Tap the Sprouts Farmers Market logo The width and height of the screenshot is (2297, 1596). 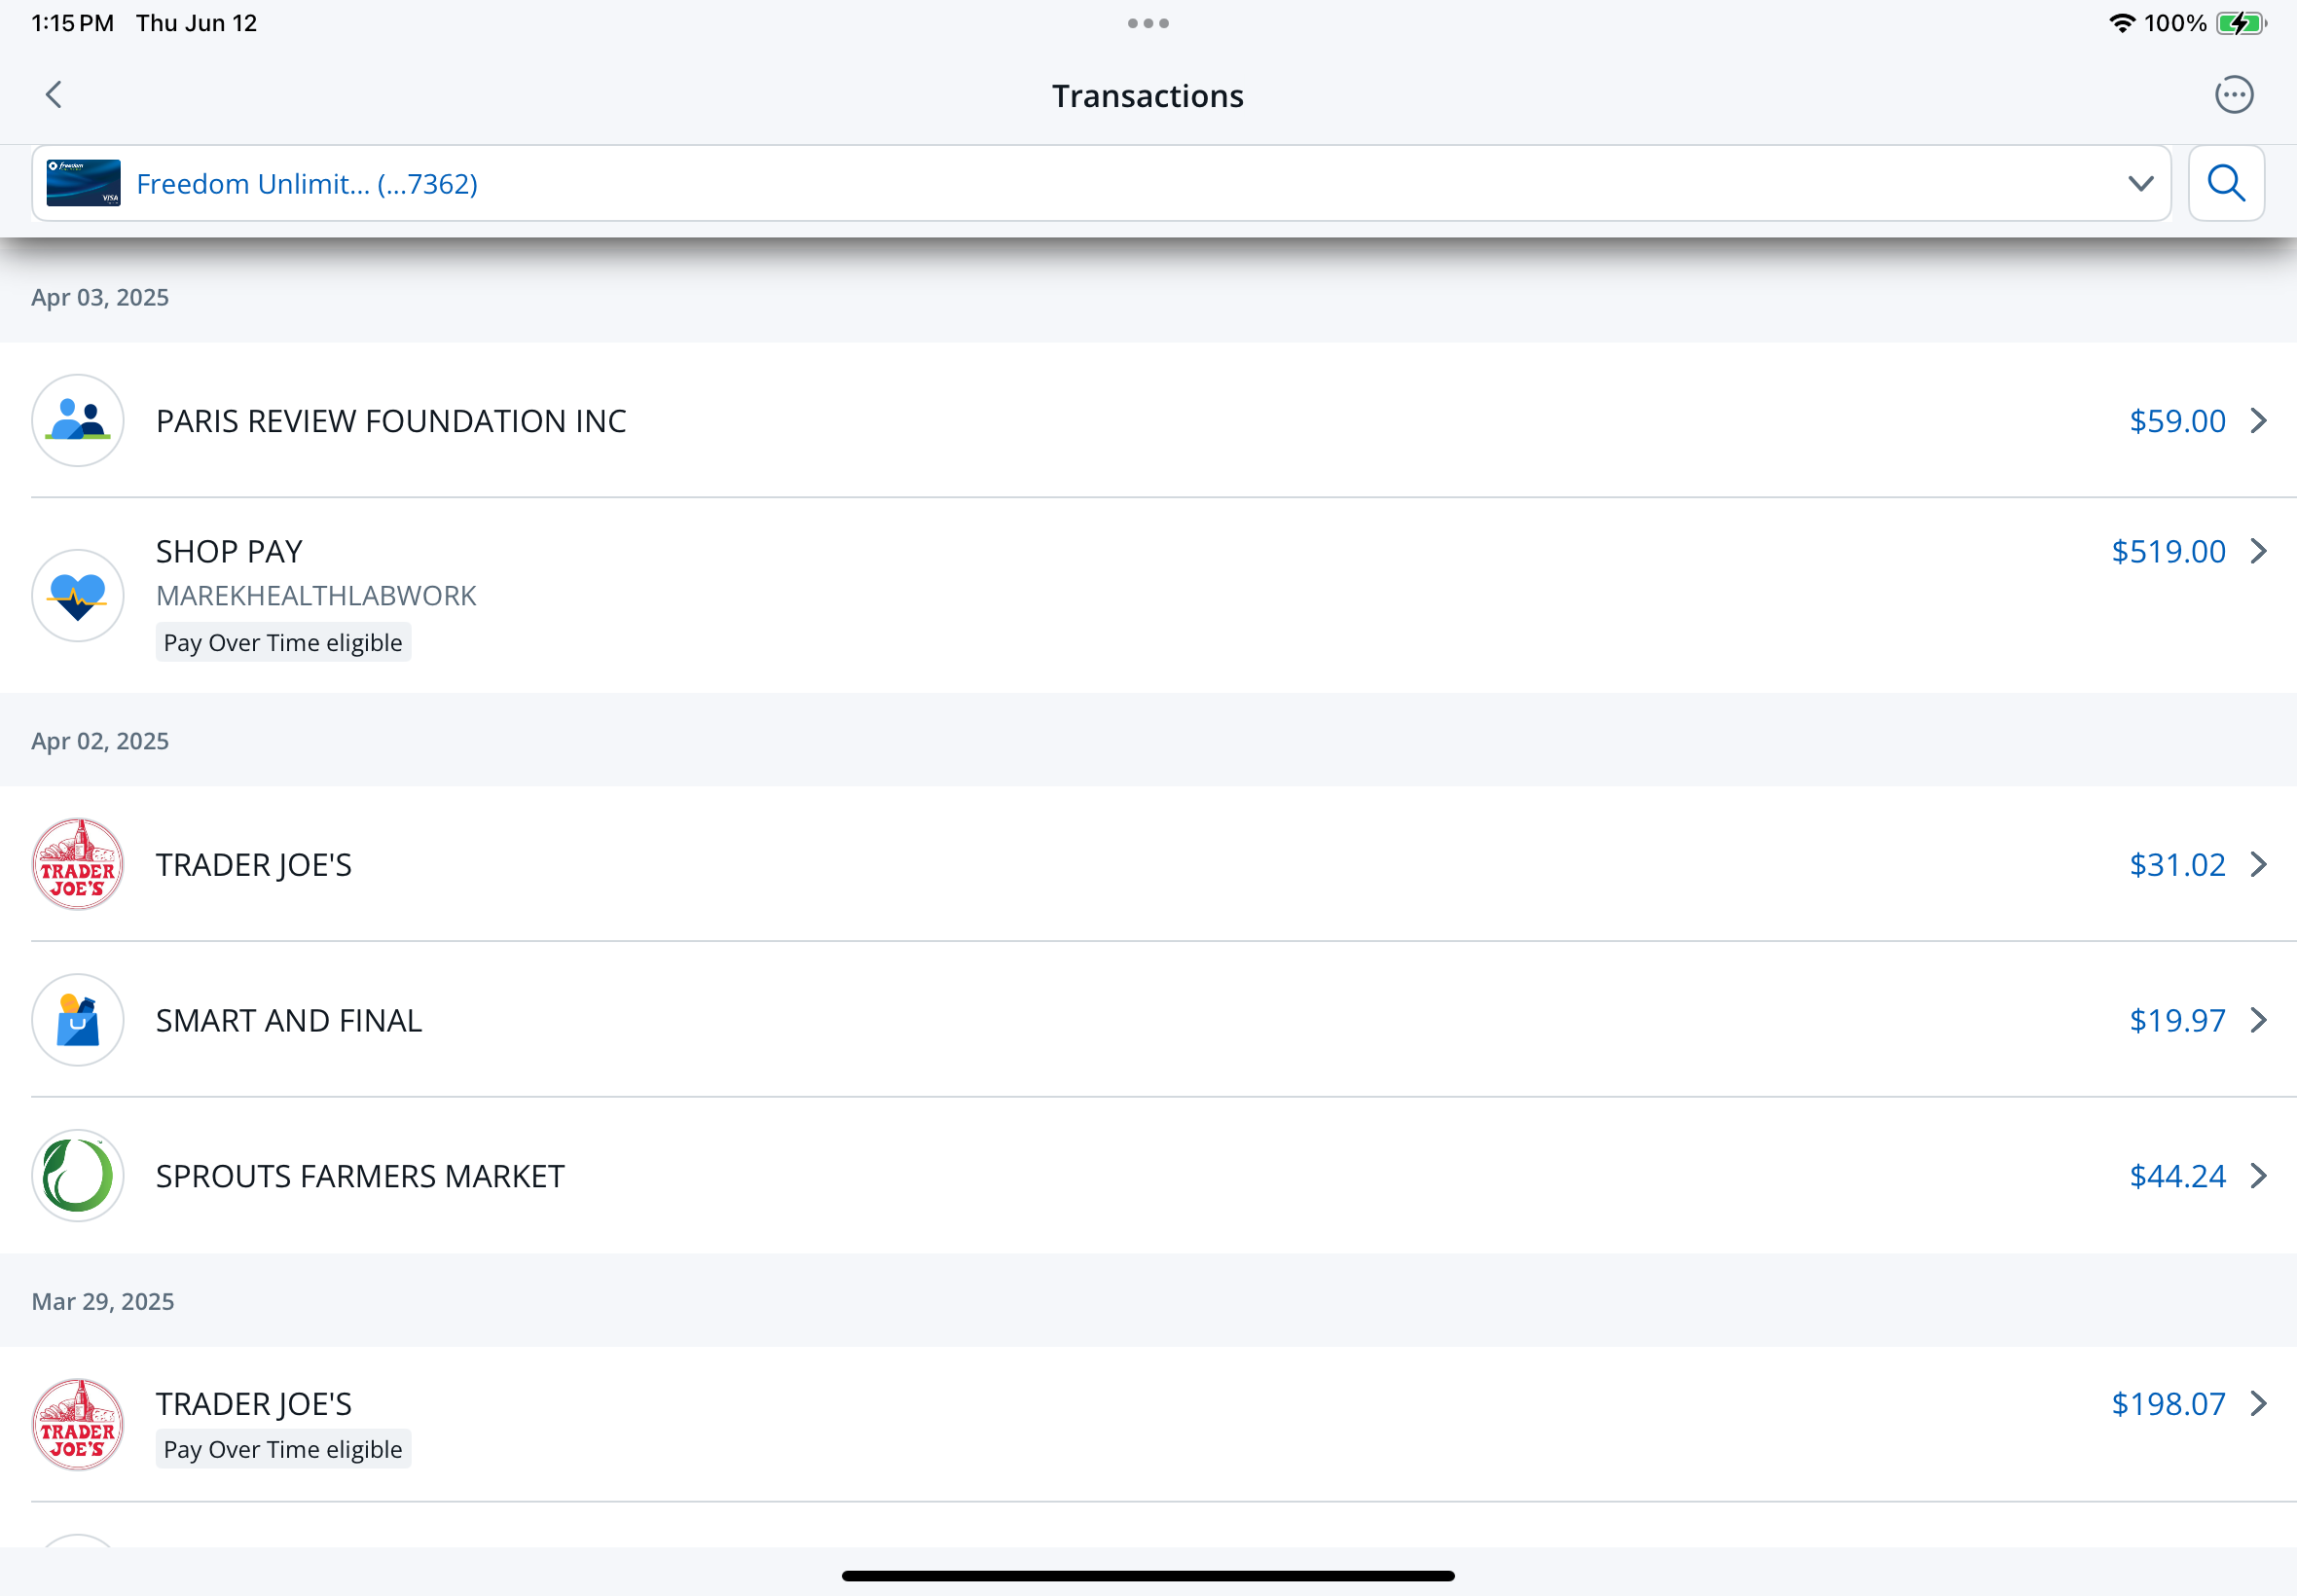pos(78,1176)
